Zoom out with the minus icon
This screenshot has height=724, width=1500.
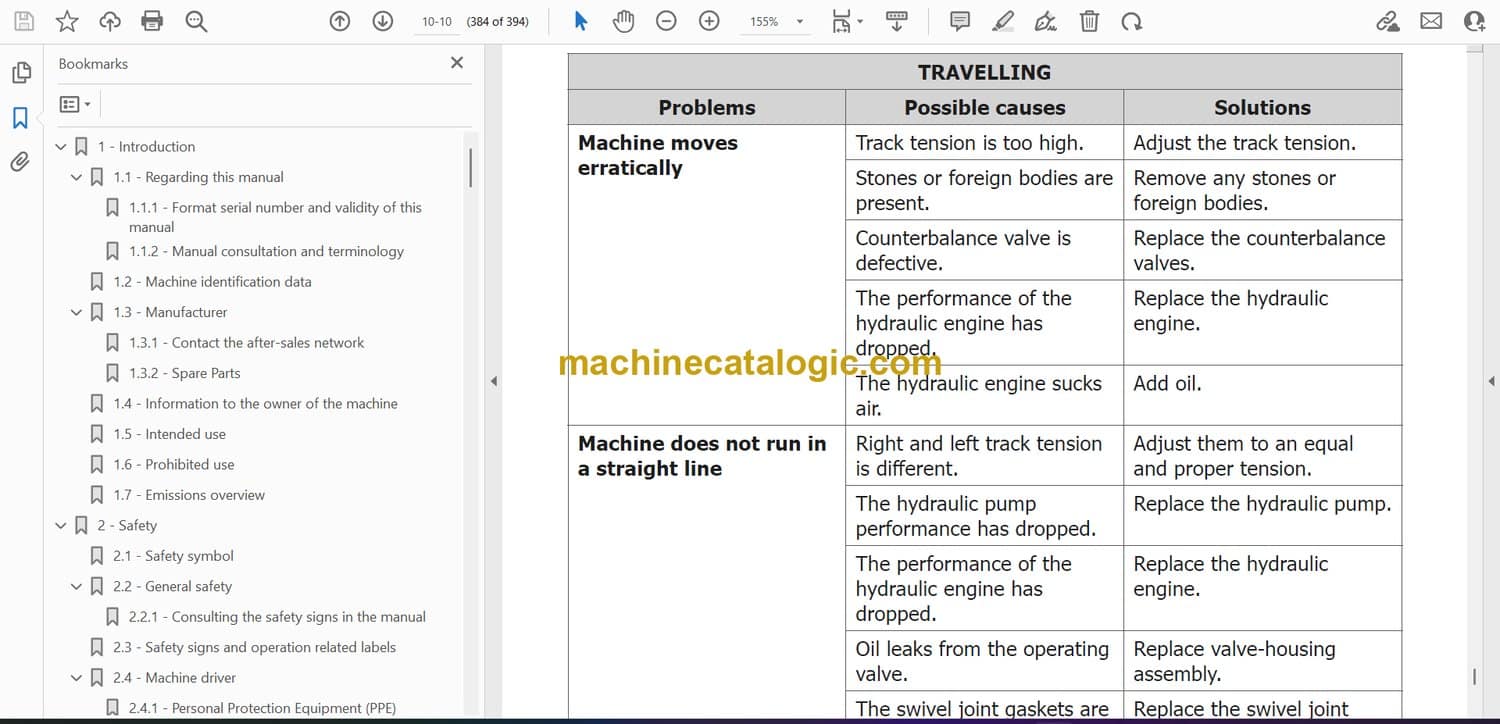(666, 21)
